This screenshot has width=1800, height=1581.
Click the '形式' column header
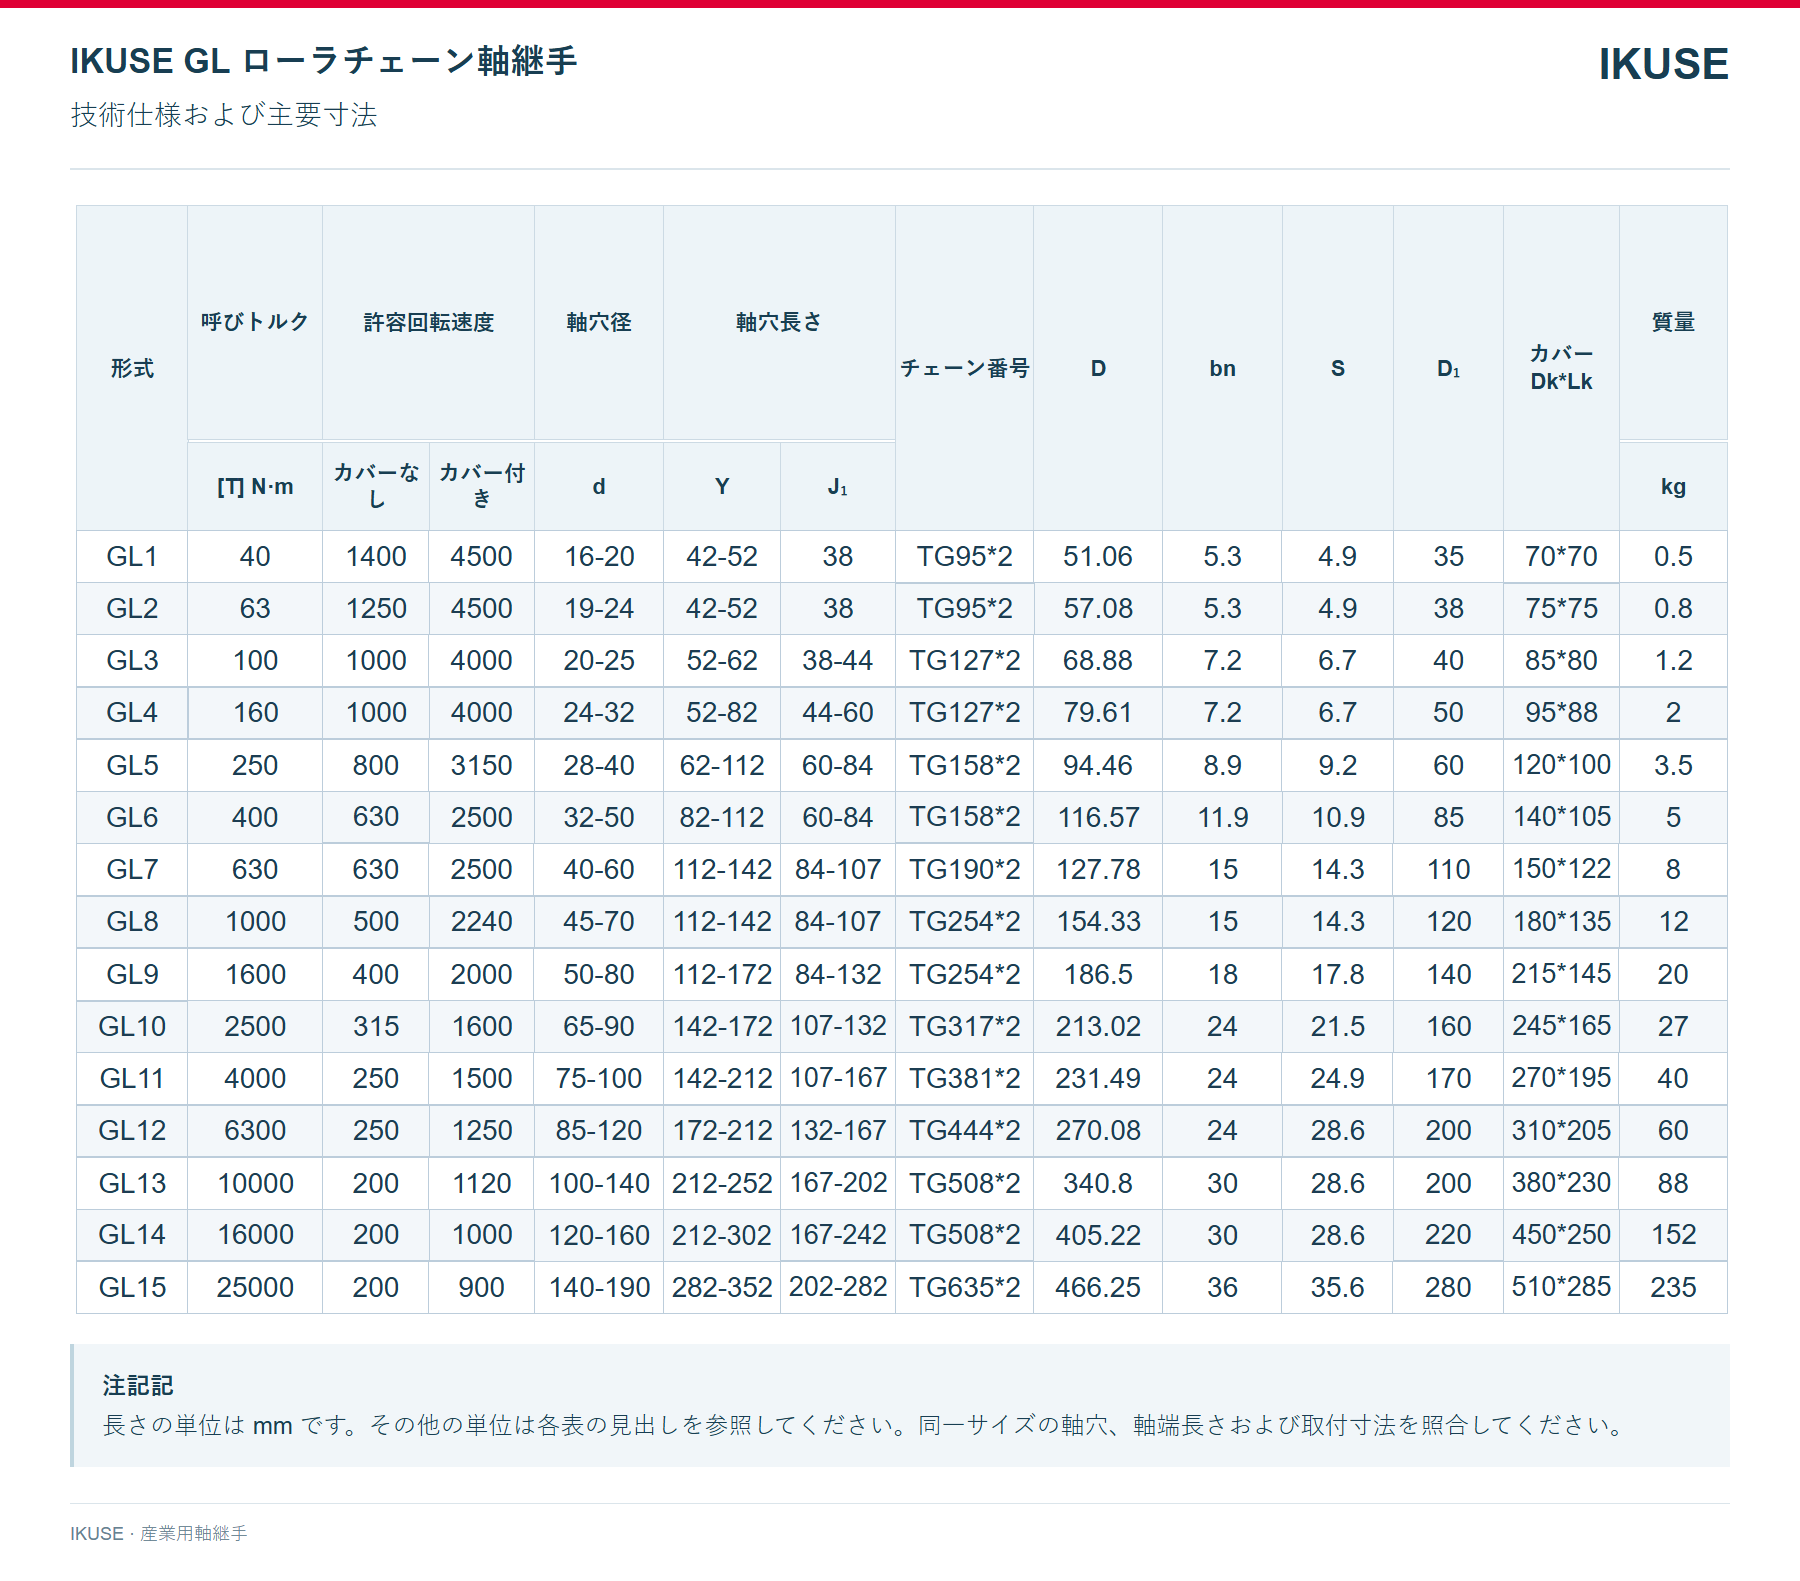pos(132,368)
